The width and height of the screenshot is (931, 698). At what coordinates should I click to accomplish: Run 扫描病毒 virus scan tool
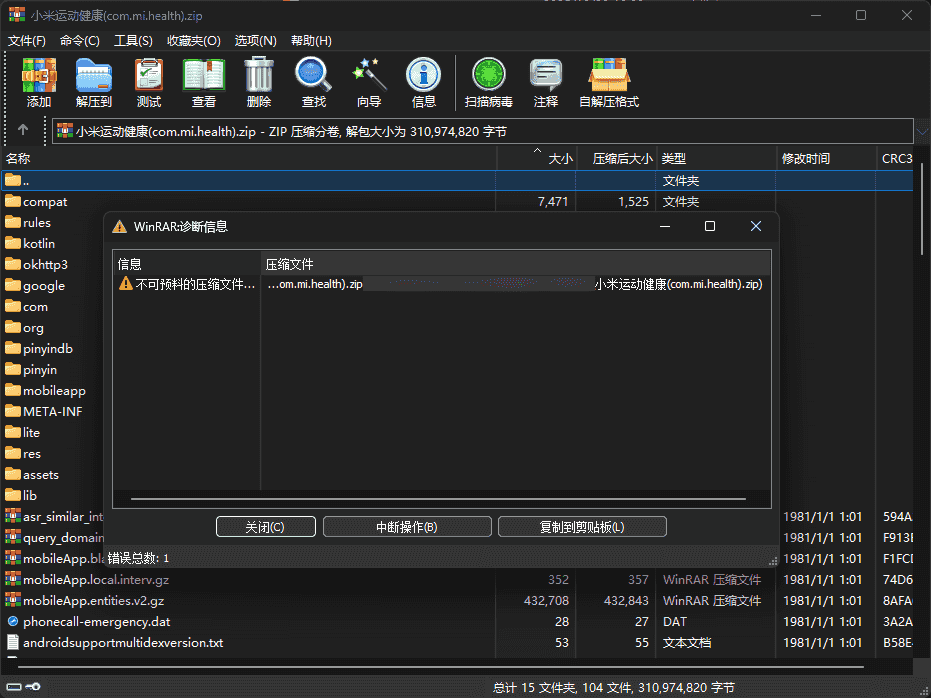click(489, 80)
